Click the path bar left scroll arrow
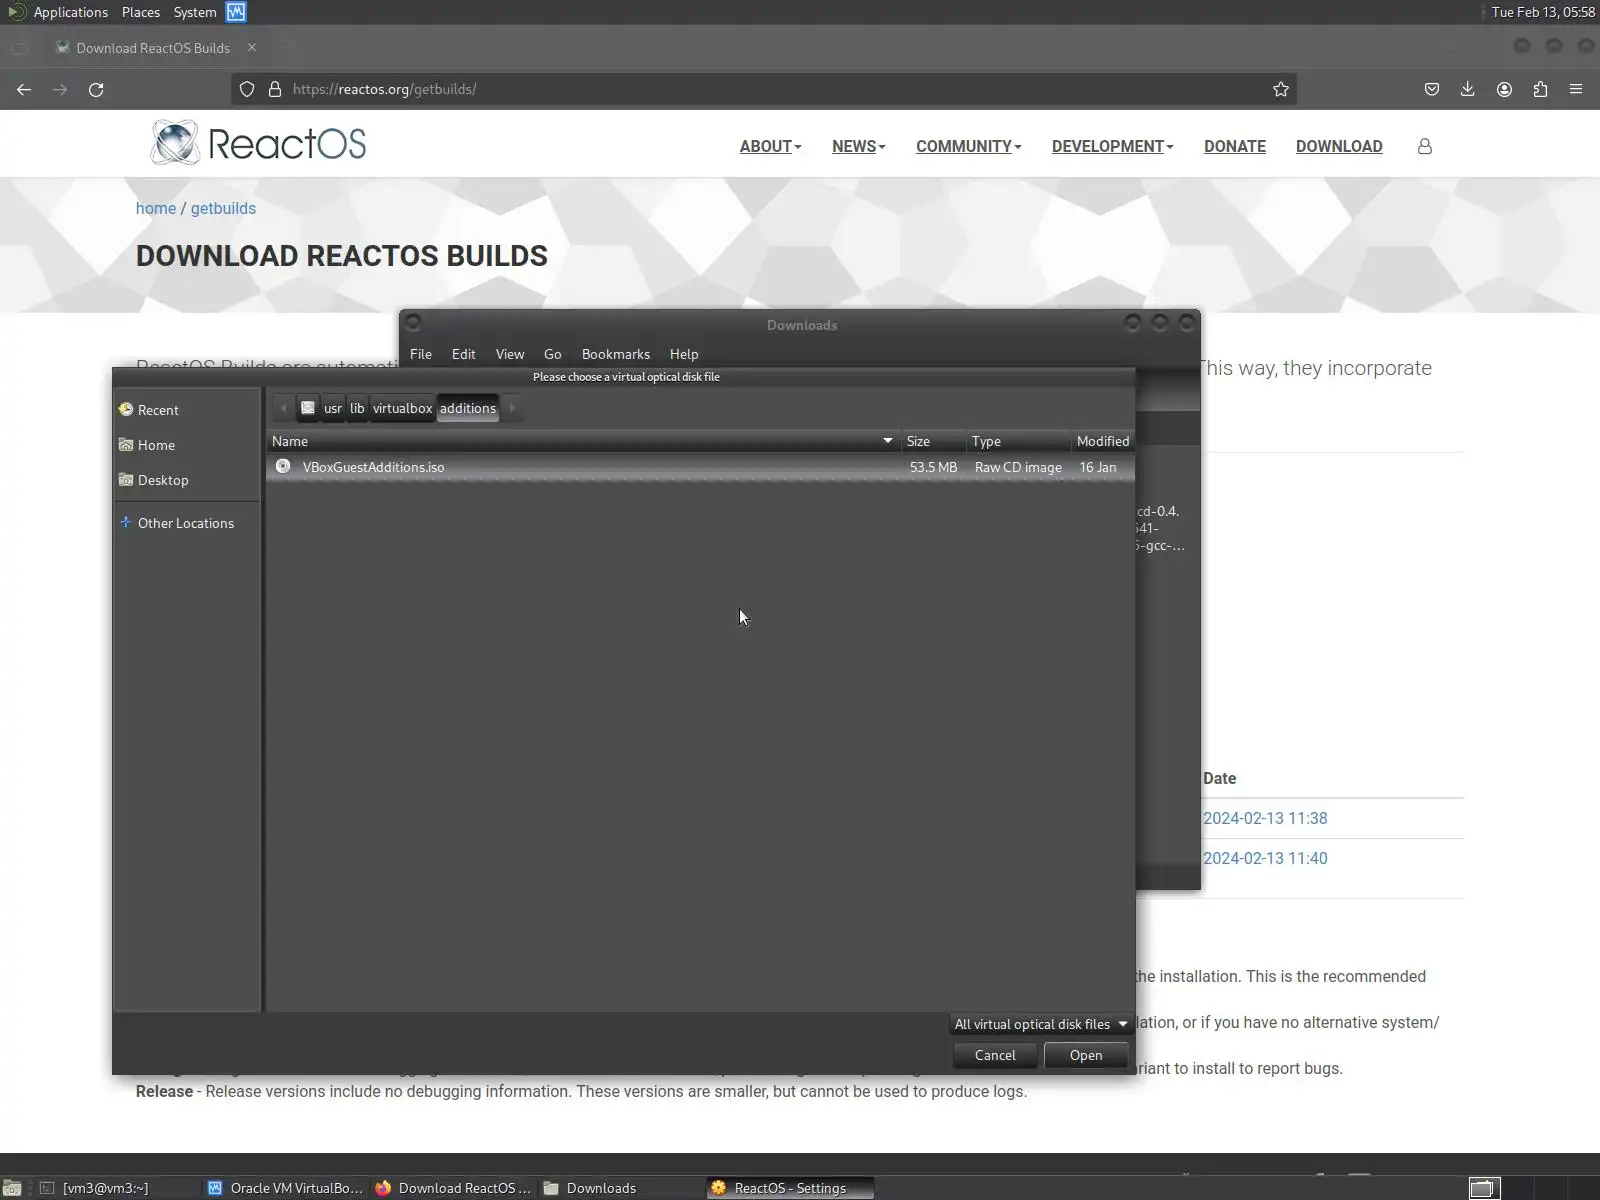The height and width of the screenshot is (1200, 1600). [283, 408]
